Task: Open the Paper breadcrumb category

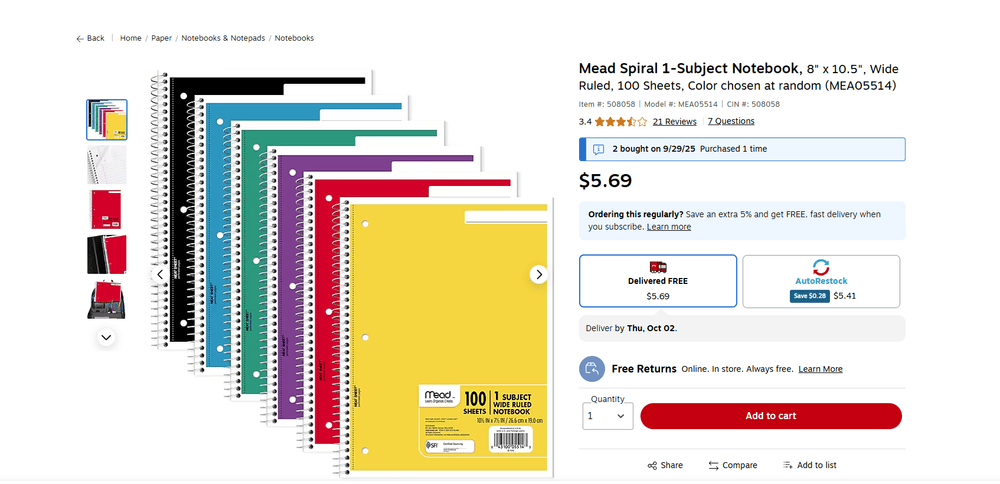Action: [161, 38]
